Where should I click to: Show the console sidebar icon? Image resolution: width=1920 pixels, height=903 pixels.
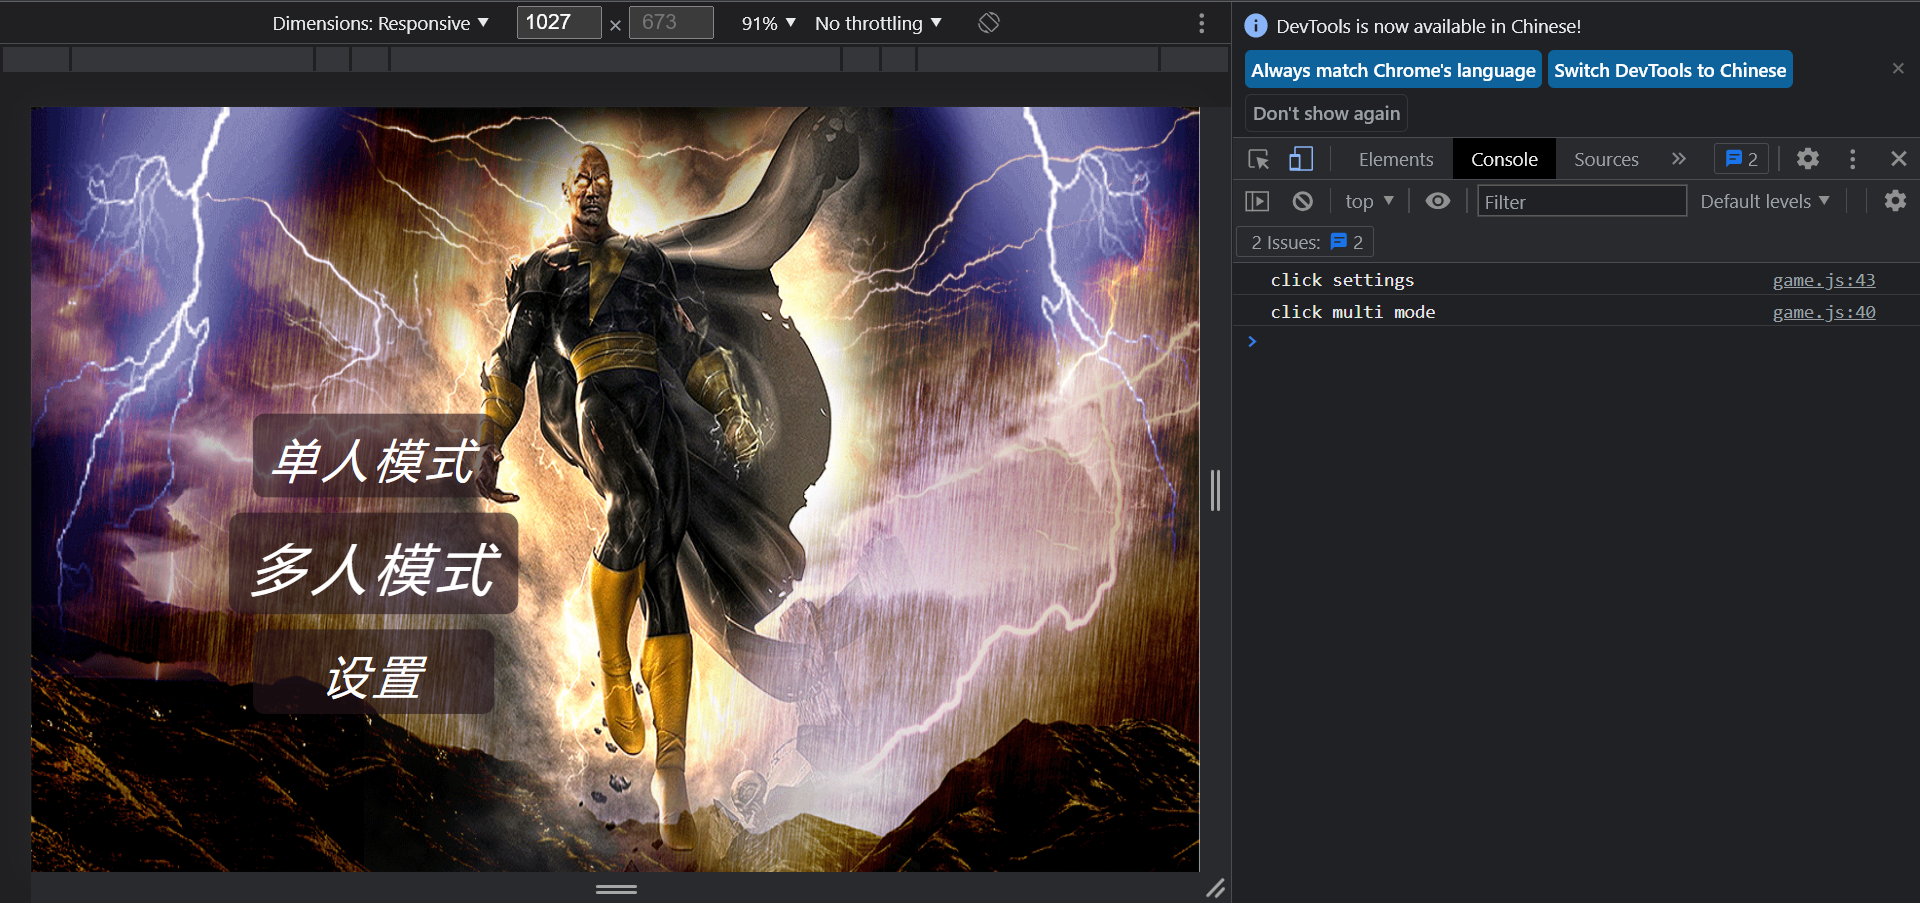pyautogui.click(x=1257, y=201)
